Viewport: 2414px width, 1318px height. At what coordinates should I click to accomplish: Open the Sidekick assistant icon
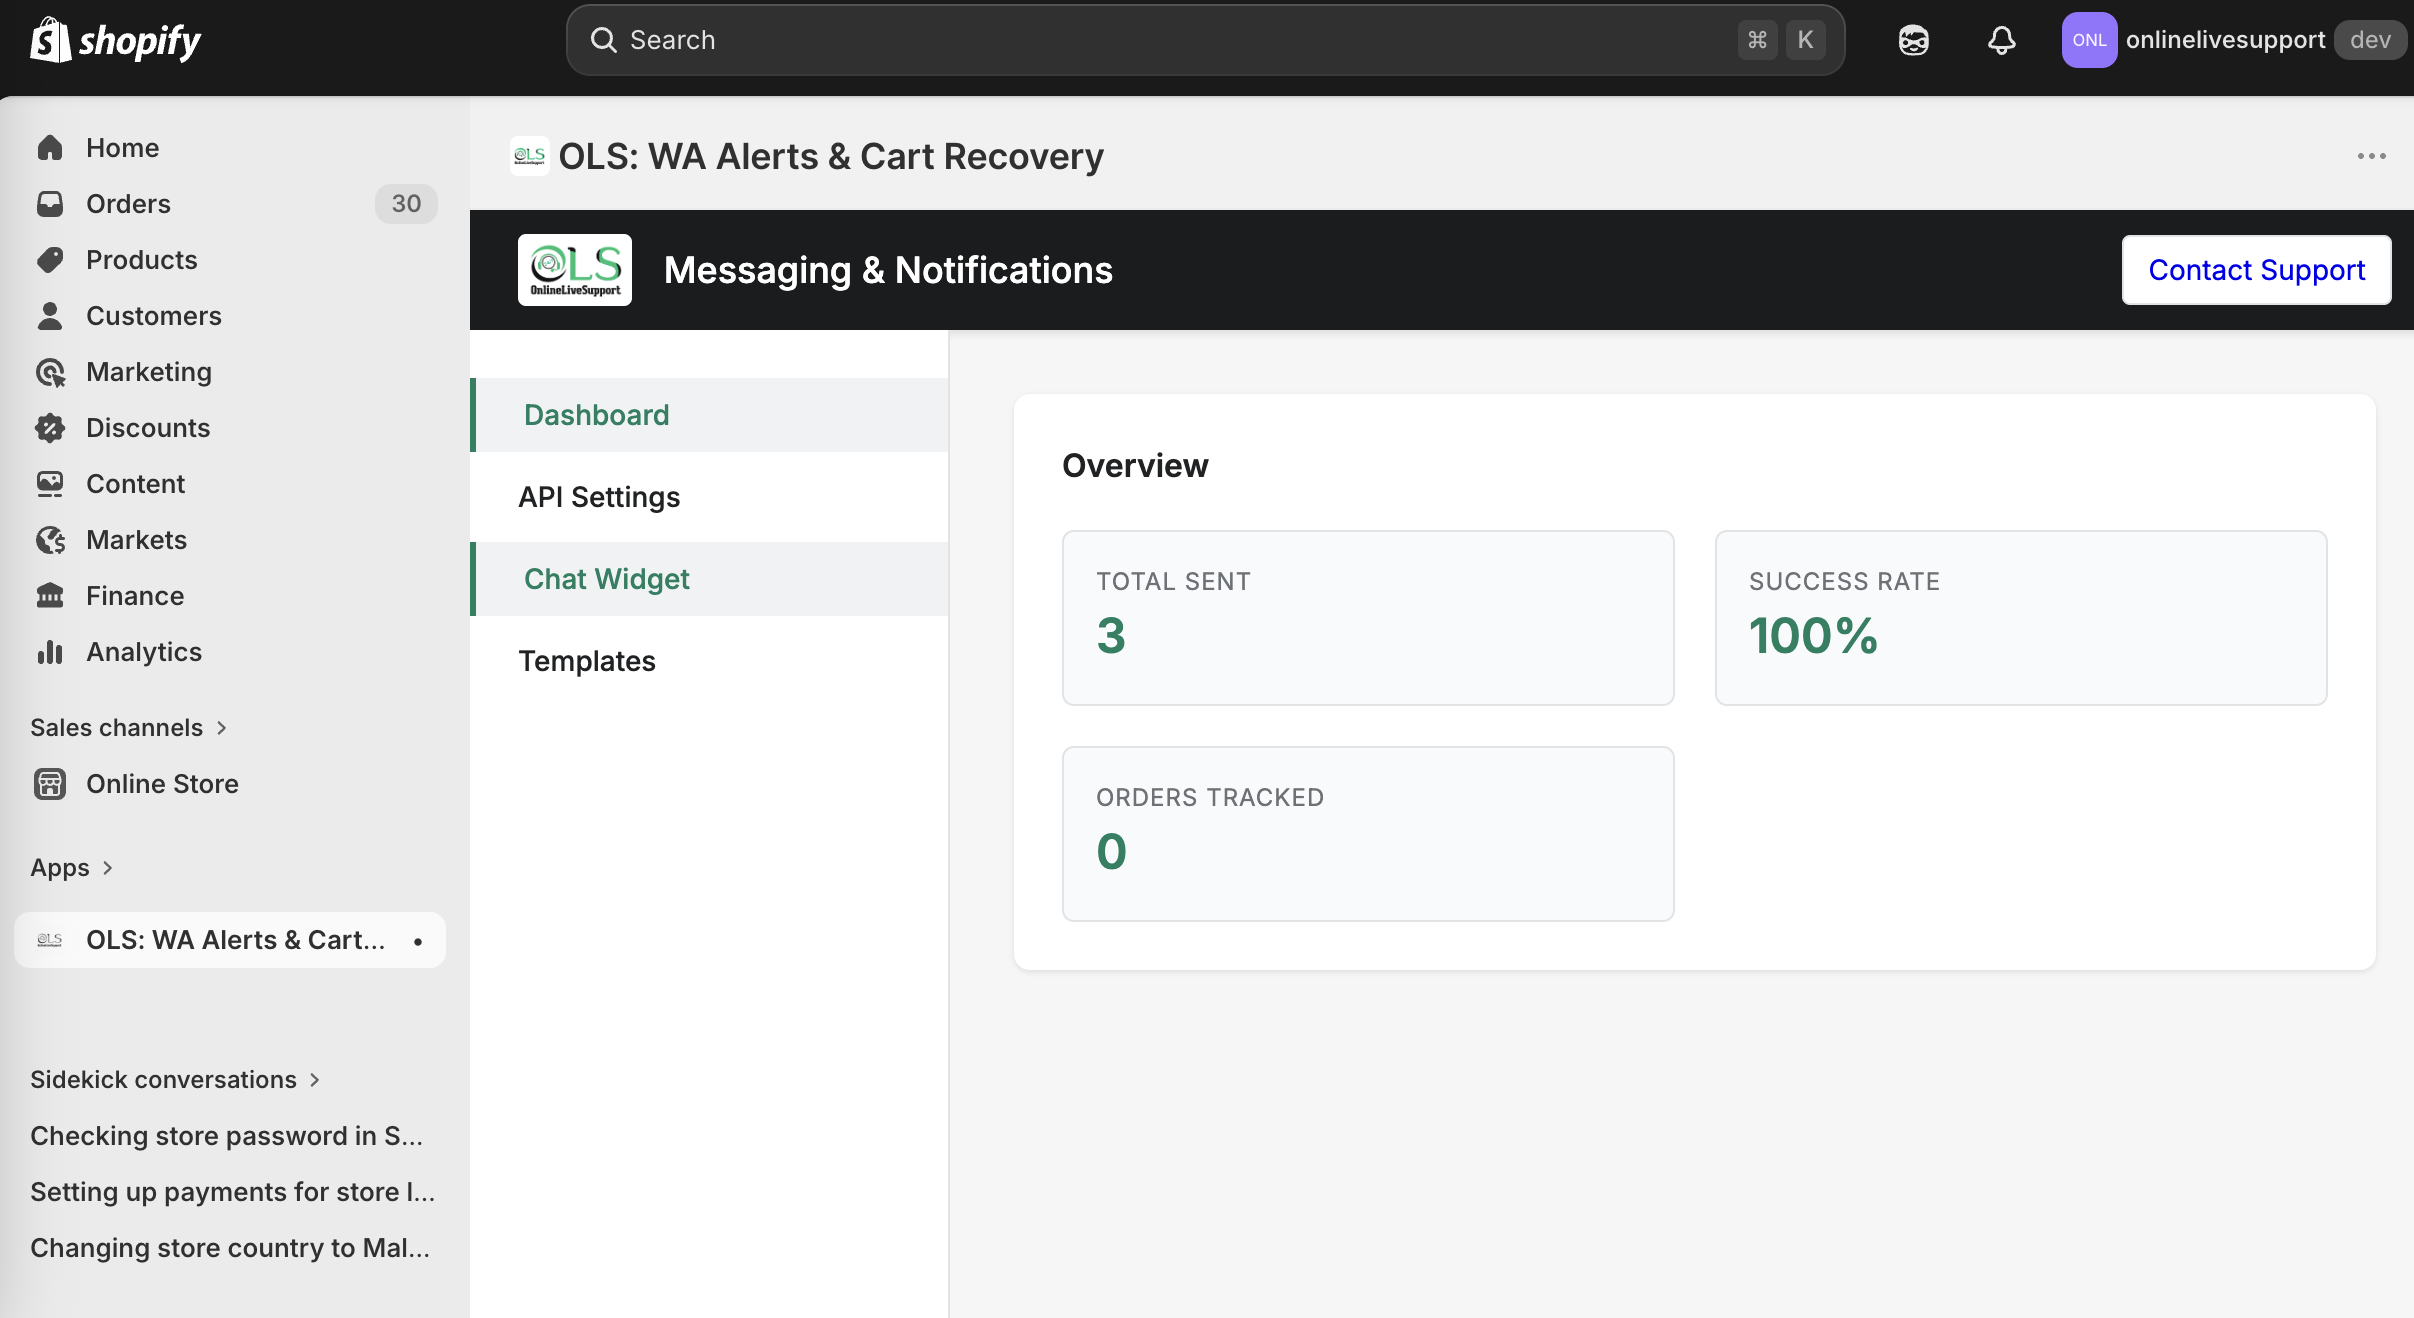1913,40
